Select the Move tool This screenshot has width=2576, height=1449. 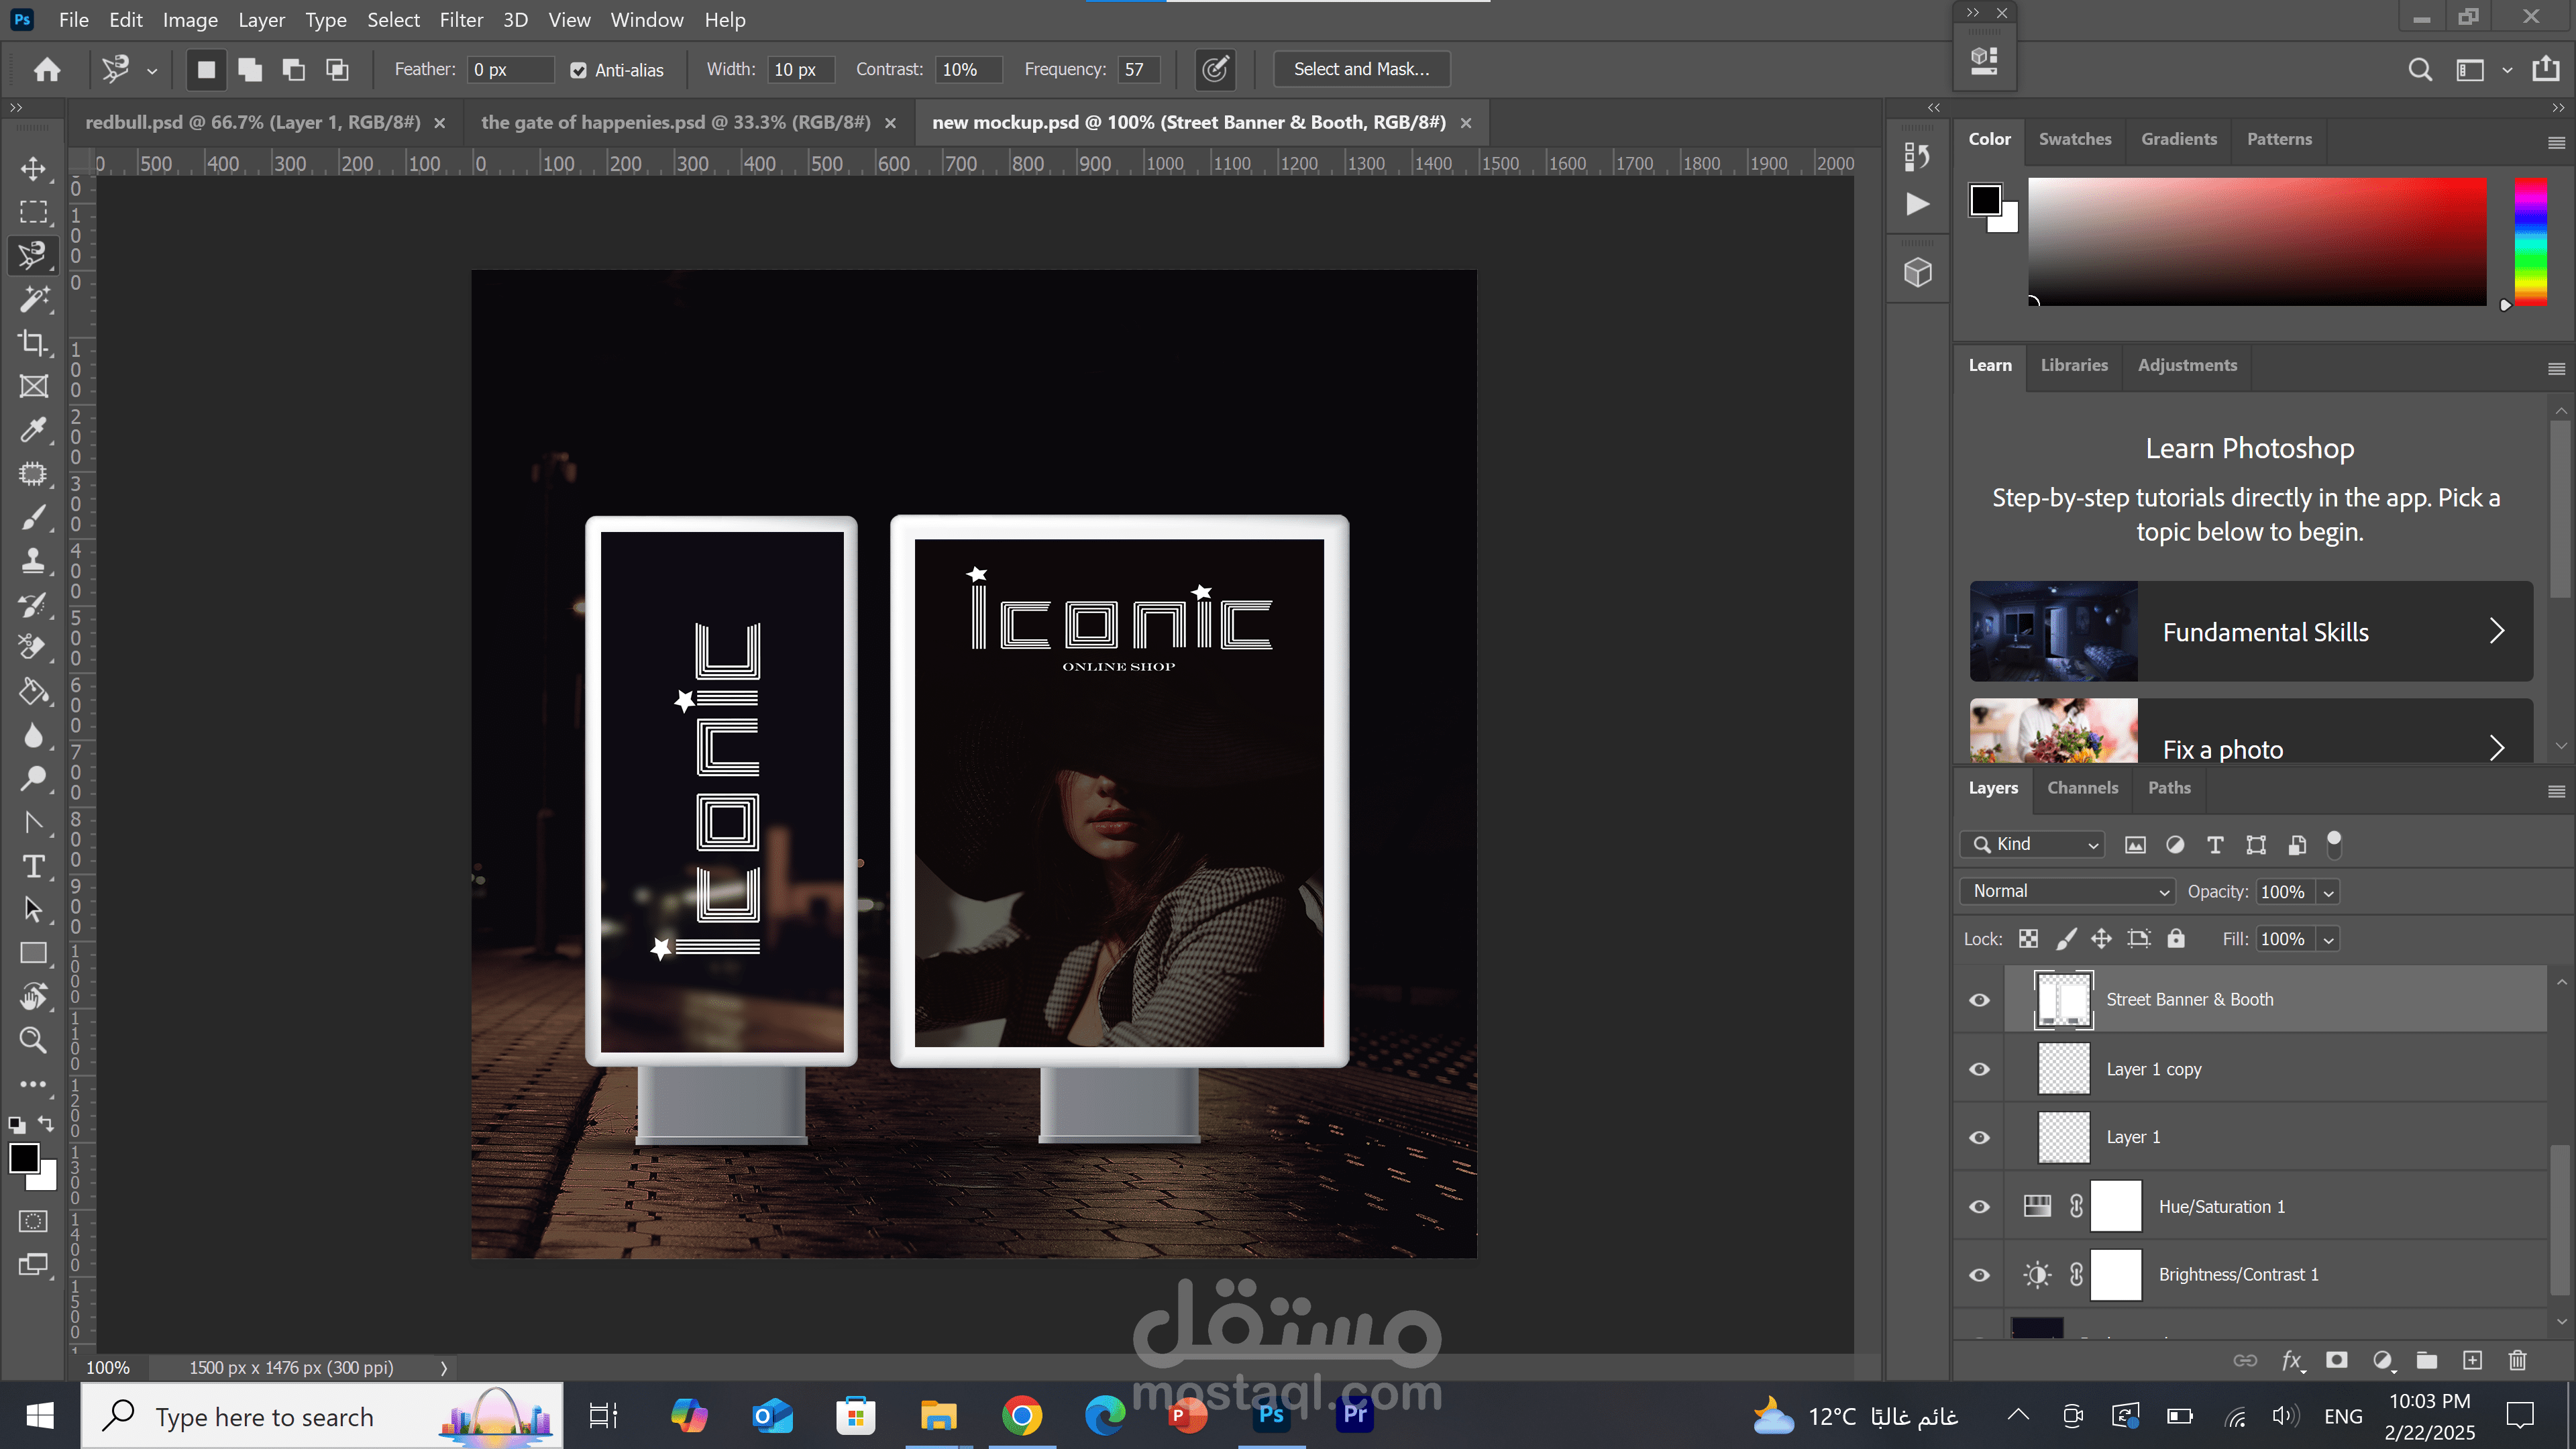point(33,169)
